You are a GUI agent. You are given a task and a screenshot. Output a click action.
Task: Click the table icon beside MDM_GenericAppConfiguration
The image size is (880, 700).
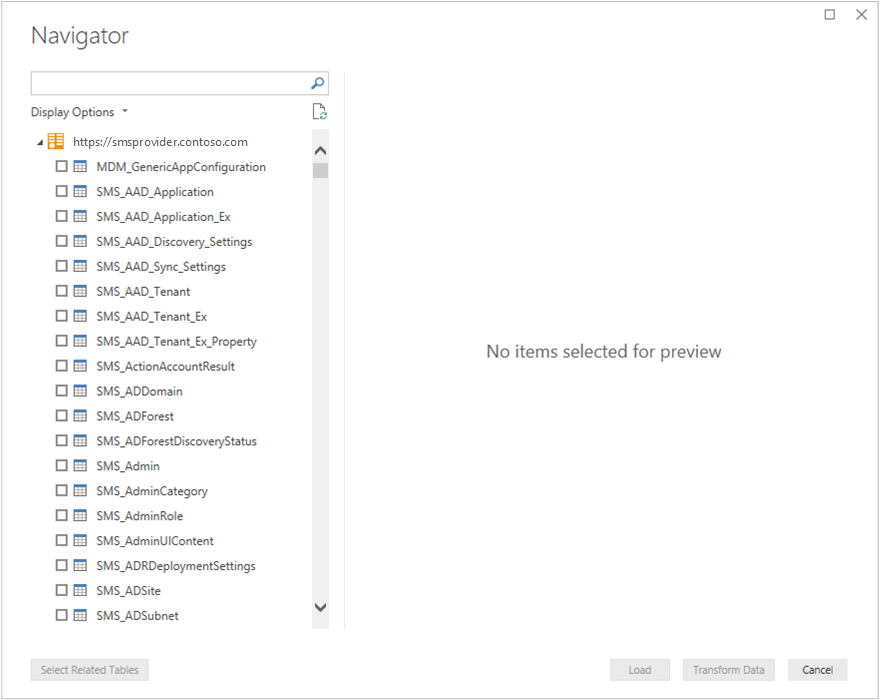point(78,166)
